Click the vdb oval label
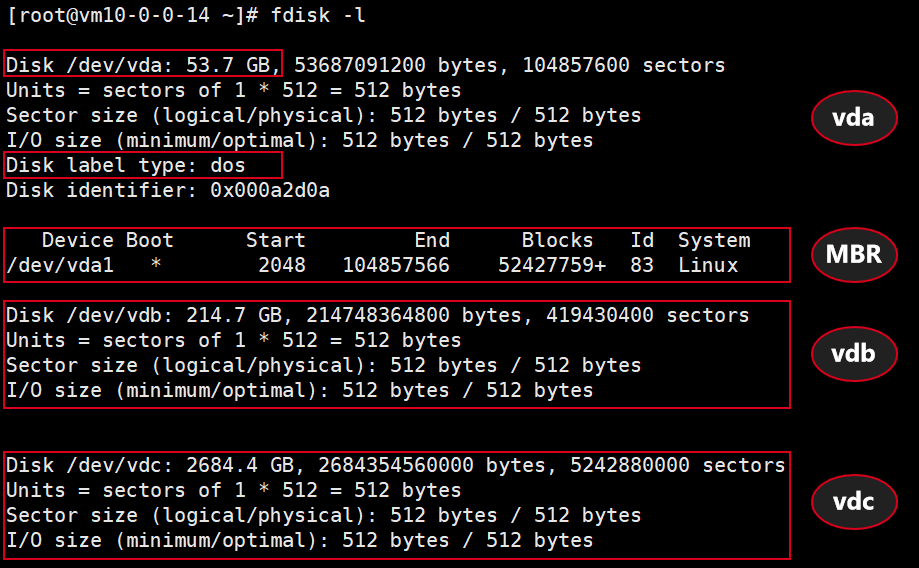This screenshot has height=568, width=919. [x=854, y=353]
